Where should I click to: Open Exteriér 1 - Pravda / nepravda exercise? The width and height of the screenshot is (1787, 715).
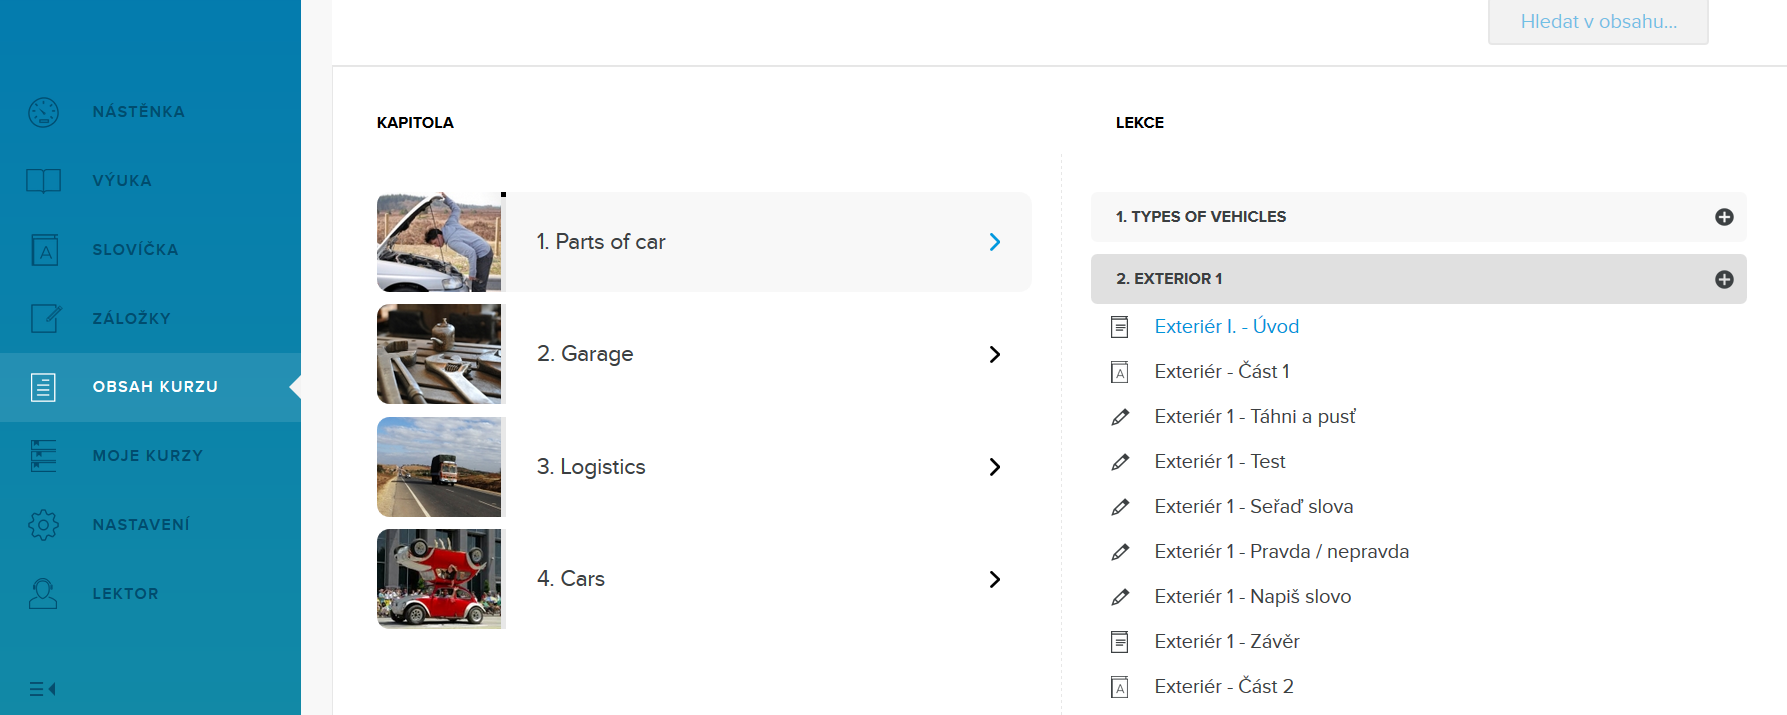pos(1281,552)
